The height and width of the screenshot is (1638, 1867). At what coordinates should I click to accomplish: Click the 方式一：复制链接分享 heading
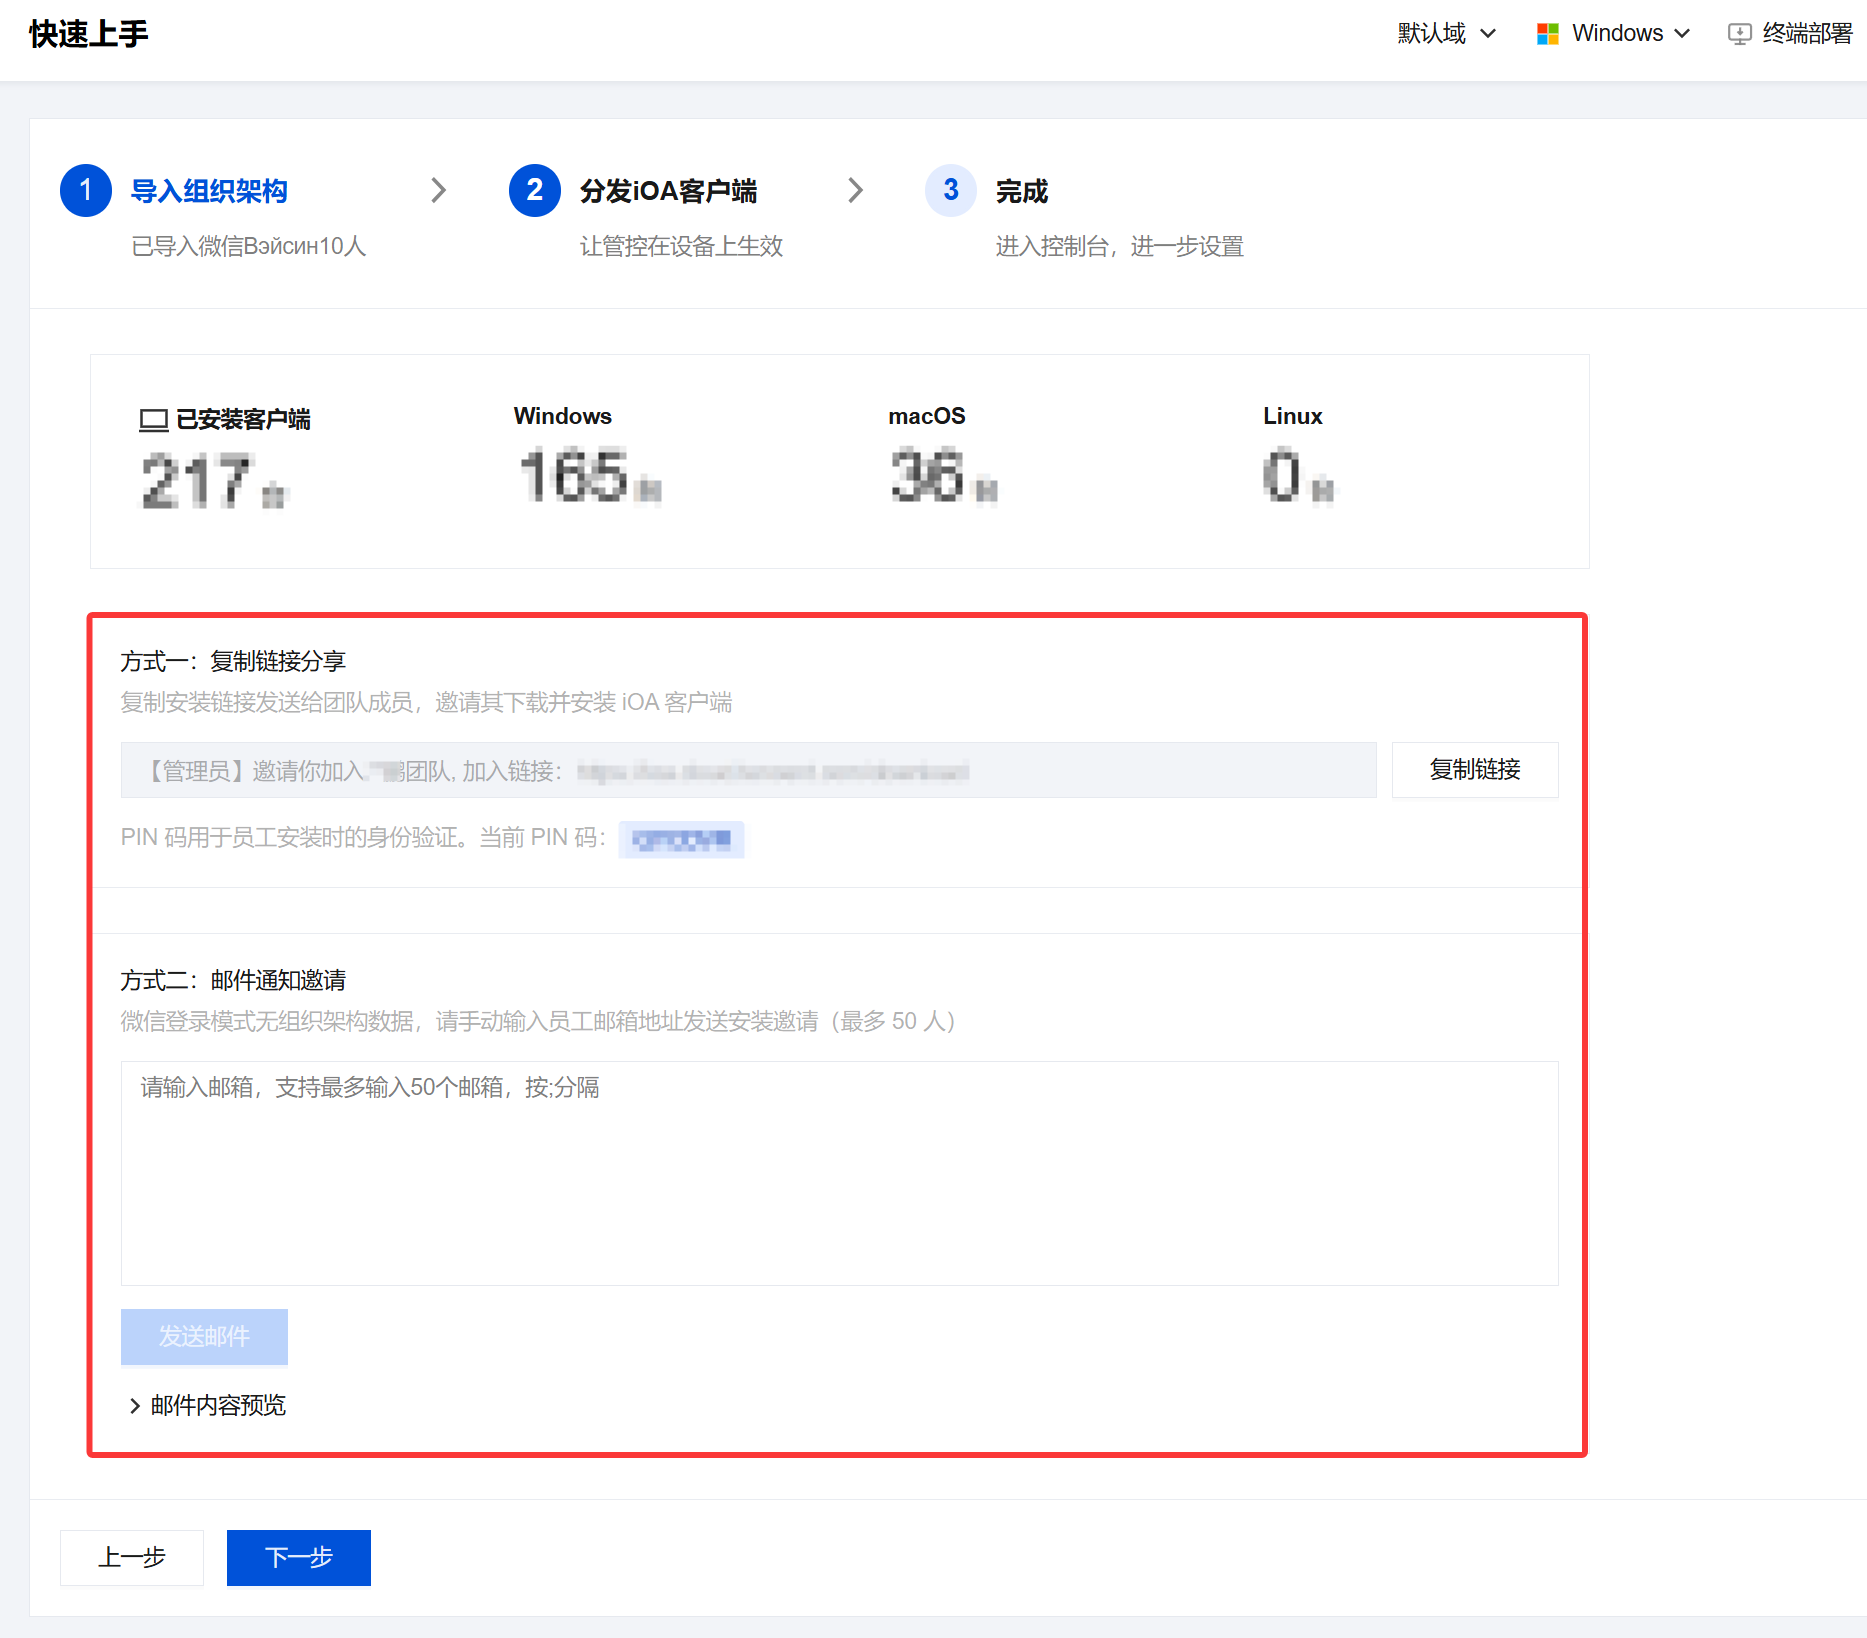(233, 661)
